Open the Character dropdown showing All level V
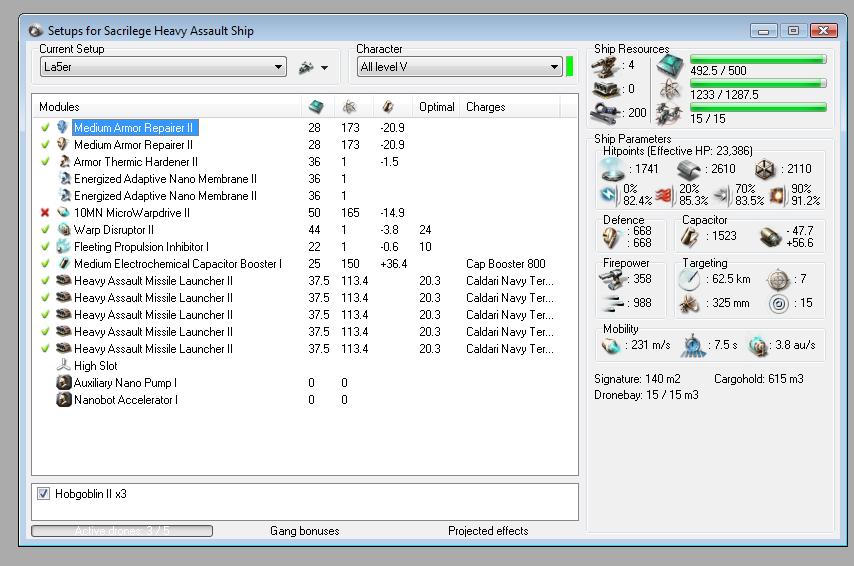 coord(459,67)
